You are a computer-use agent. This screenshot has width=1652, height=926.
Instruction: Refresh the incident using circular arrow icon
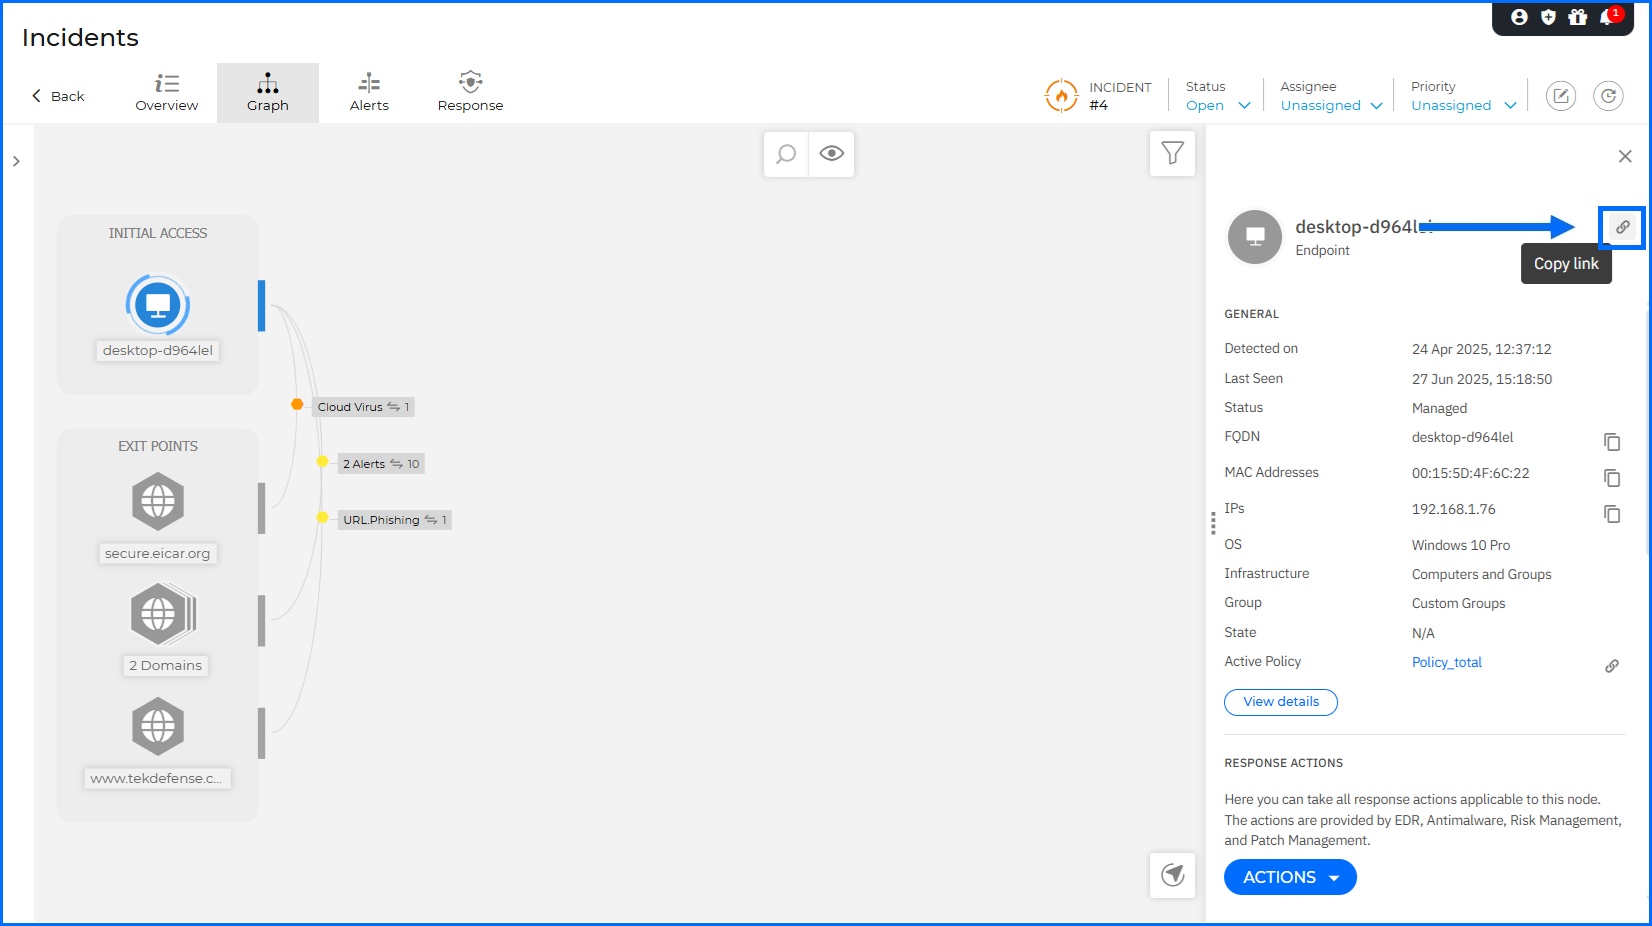[x=1607, y=96]
